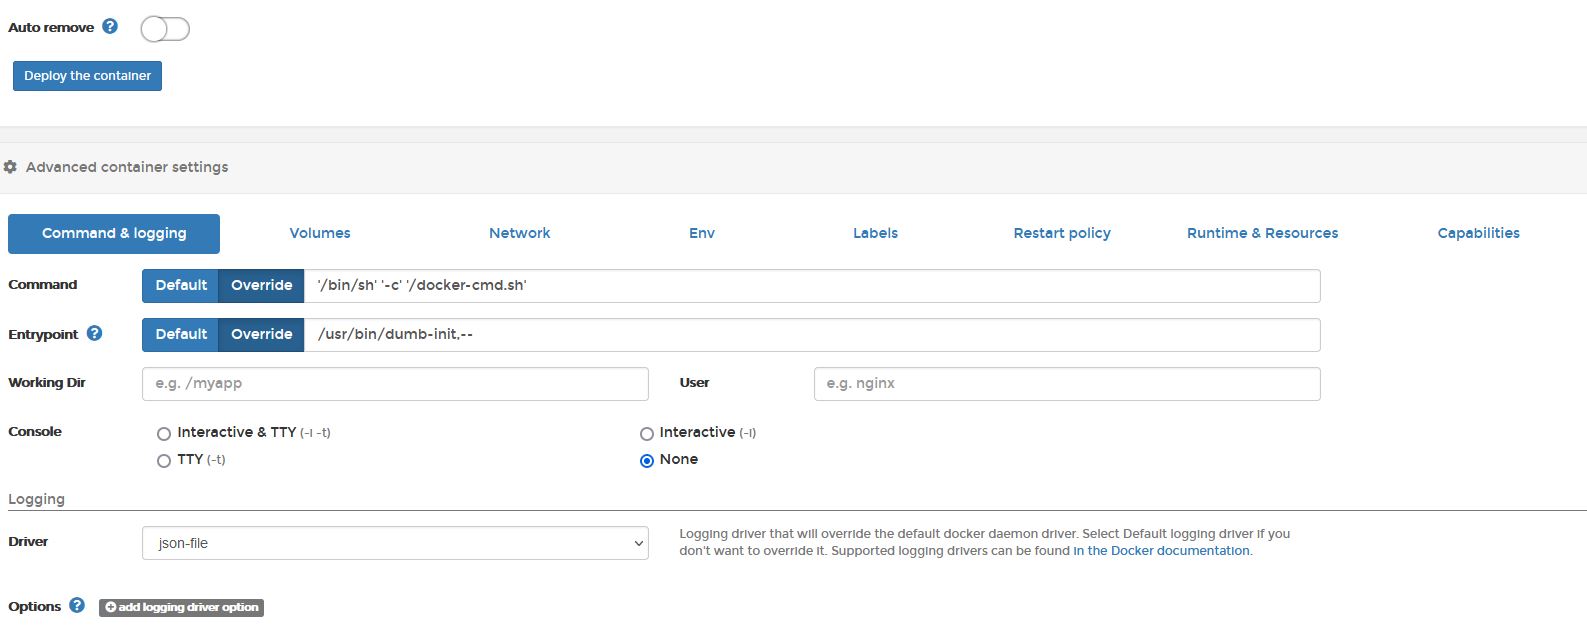1587x641 pixels.
Task: Open the logging Driver dropdown
Action: (395, 543)
